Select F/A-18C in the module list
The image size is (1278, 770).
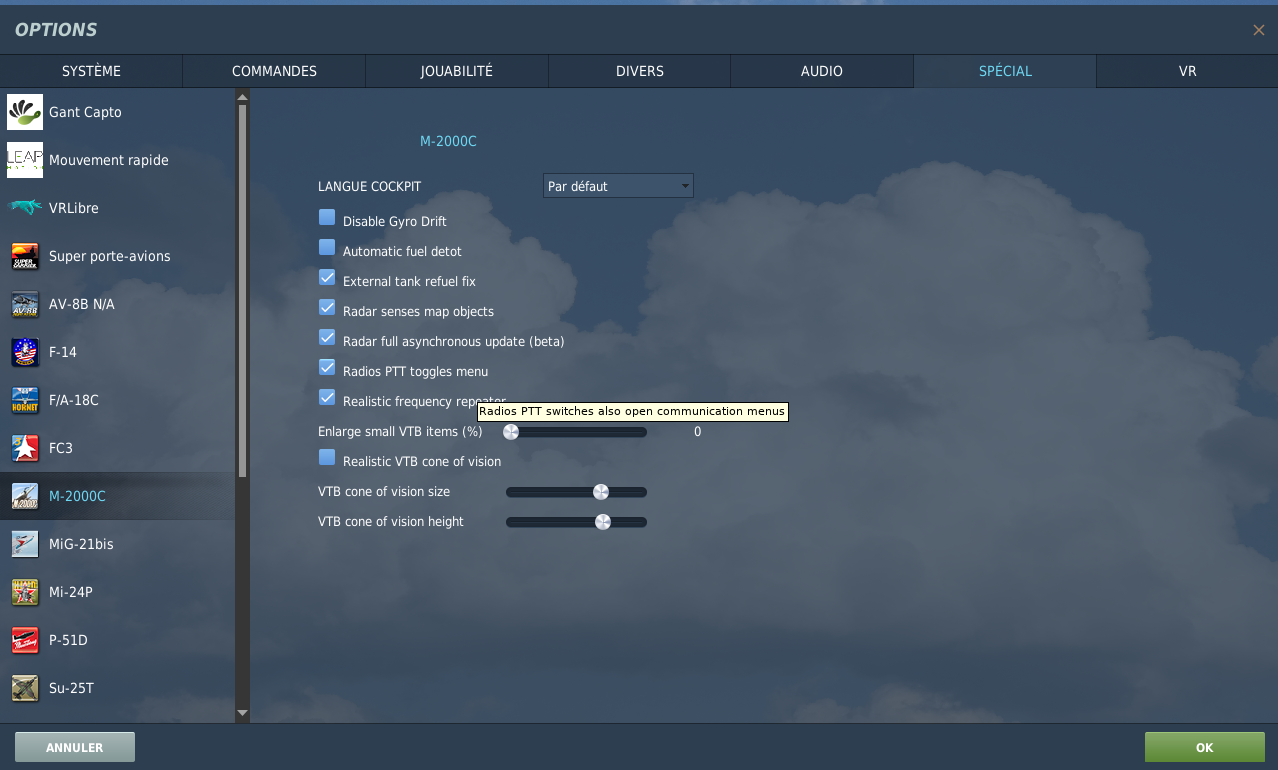pyautogui.click(x=118, y=400)
